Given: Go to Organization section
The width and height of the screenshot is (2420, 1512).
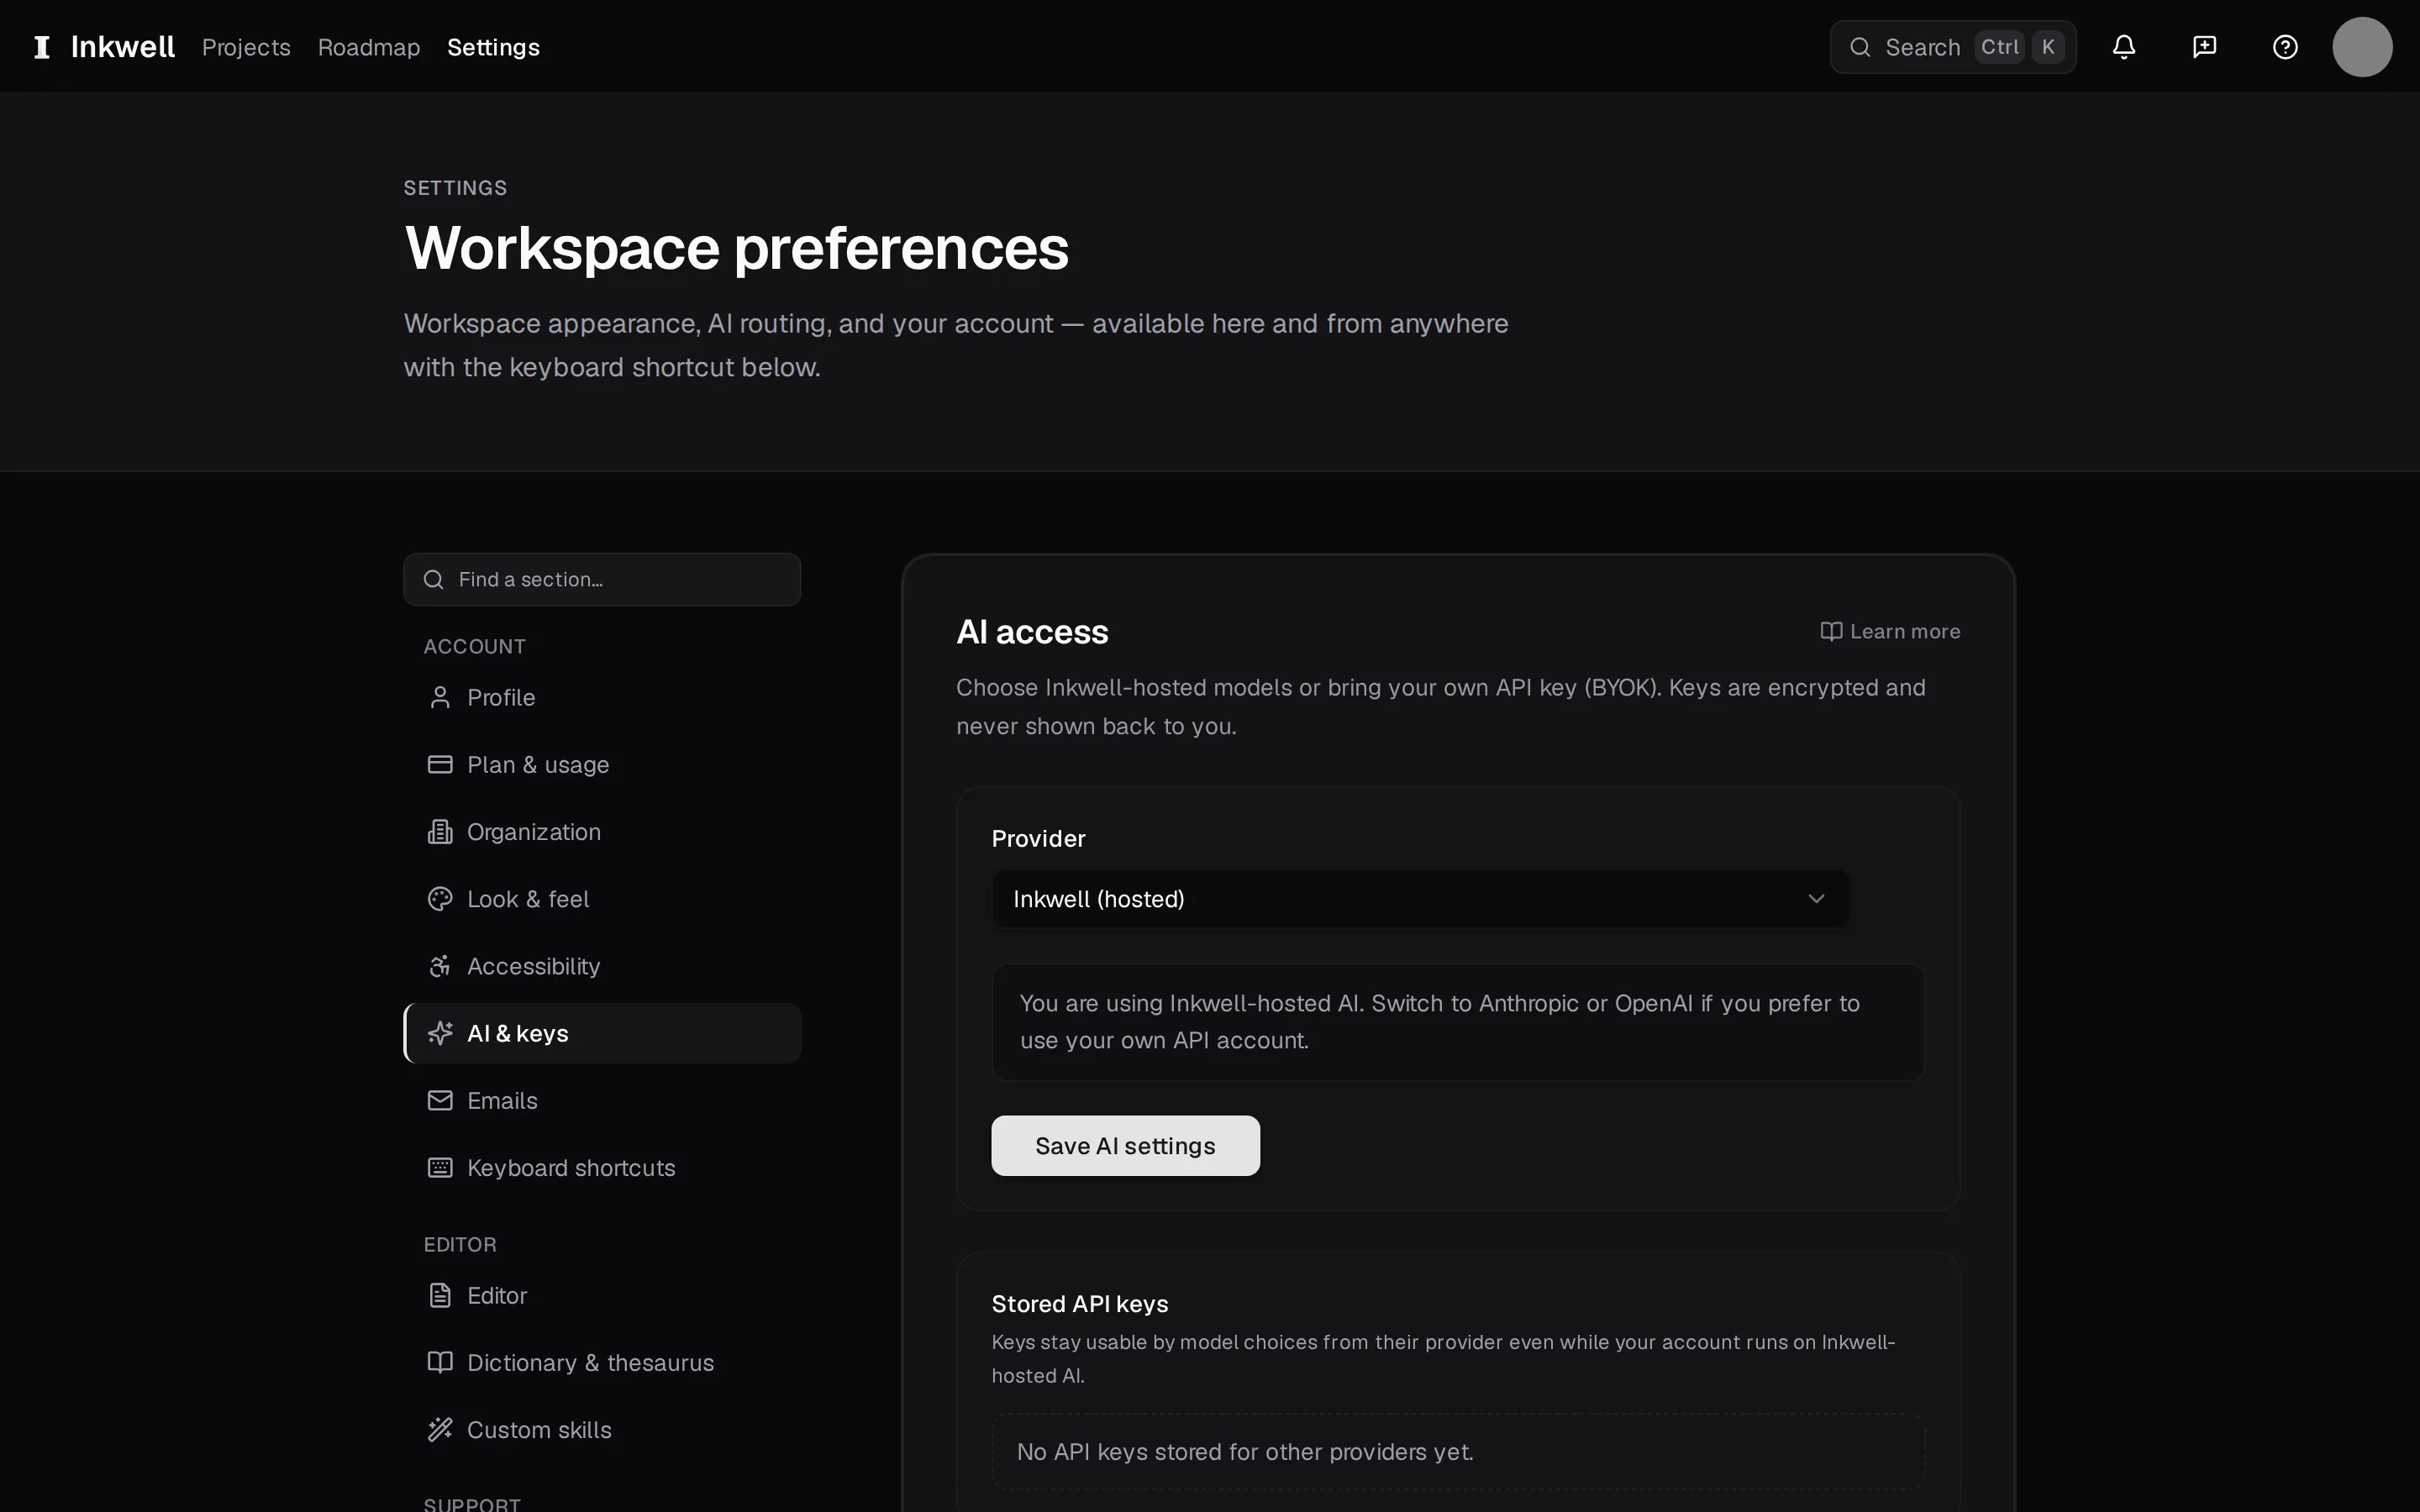Looking at the screenshot, I should pyautogui.click(x=602, y=831).
